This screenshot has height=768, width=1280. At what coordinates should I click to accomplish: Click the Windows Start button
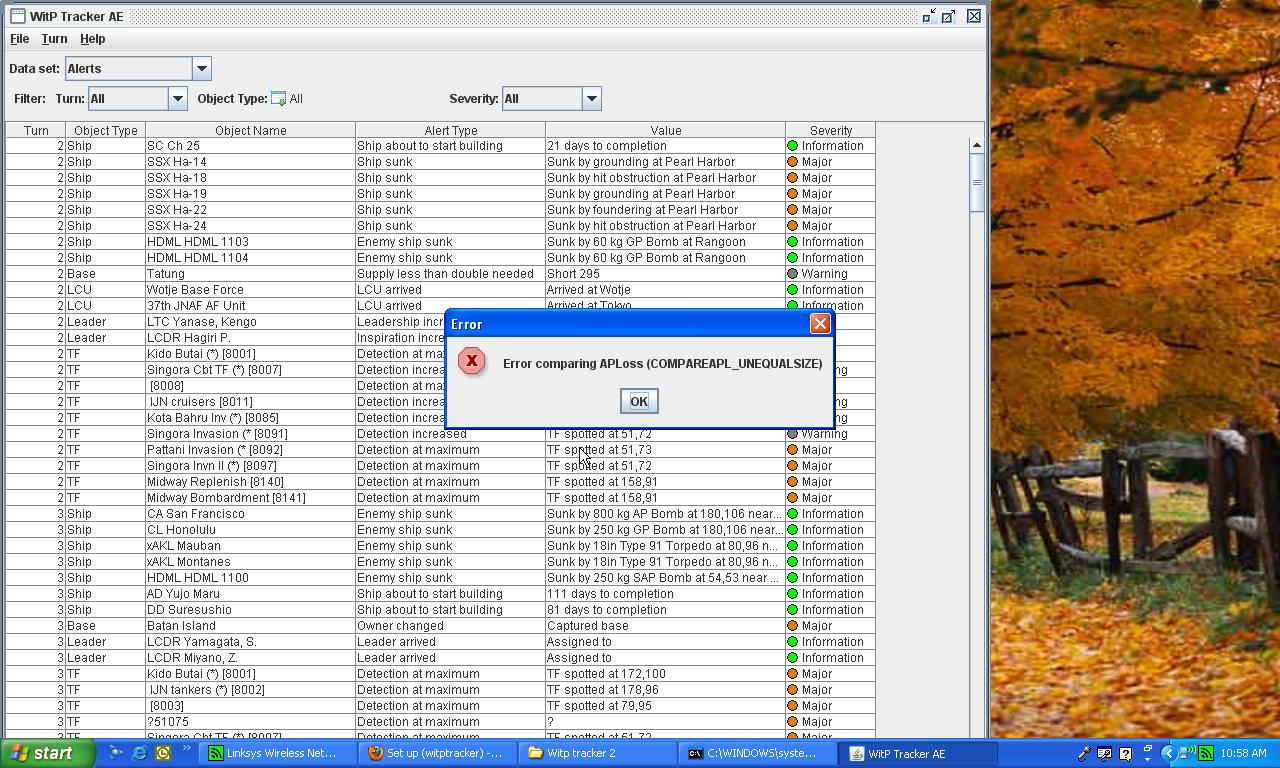48,754
